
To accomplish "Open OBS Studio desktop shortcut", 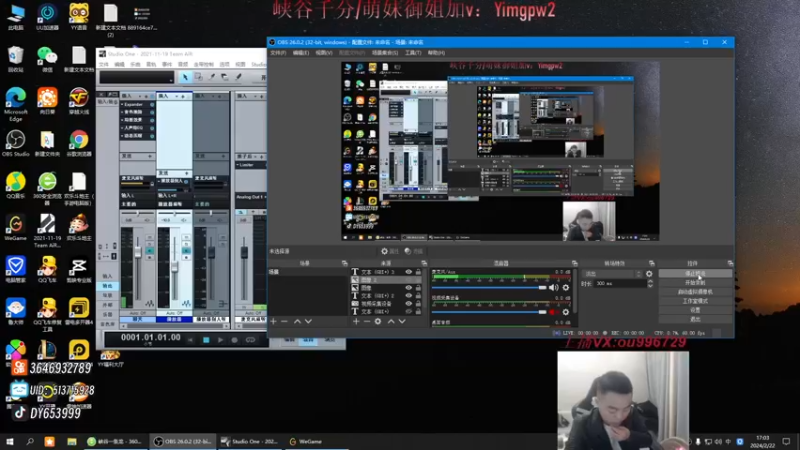I will pos(15,143).
